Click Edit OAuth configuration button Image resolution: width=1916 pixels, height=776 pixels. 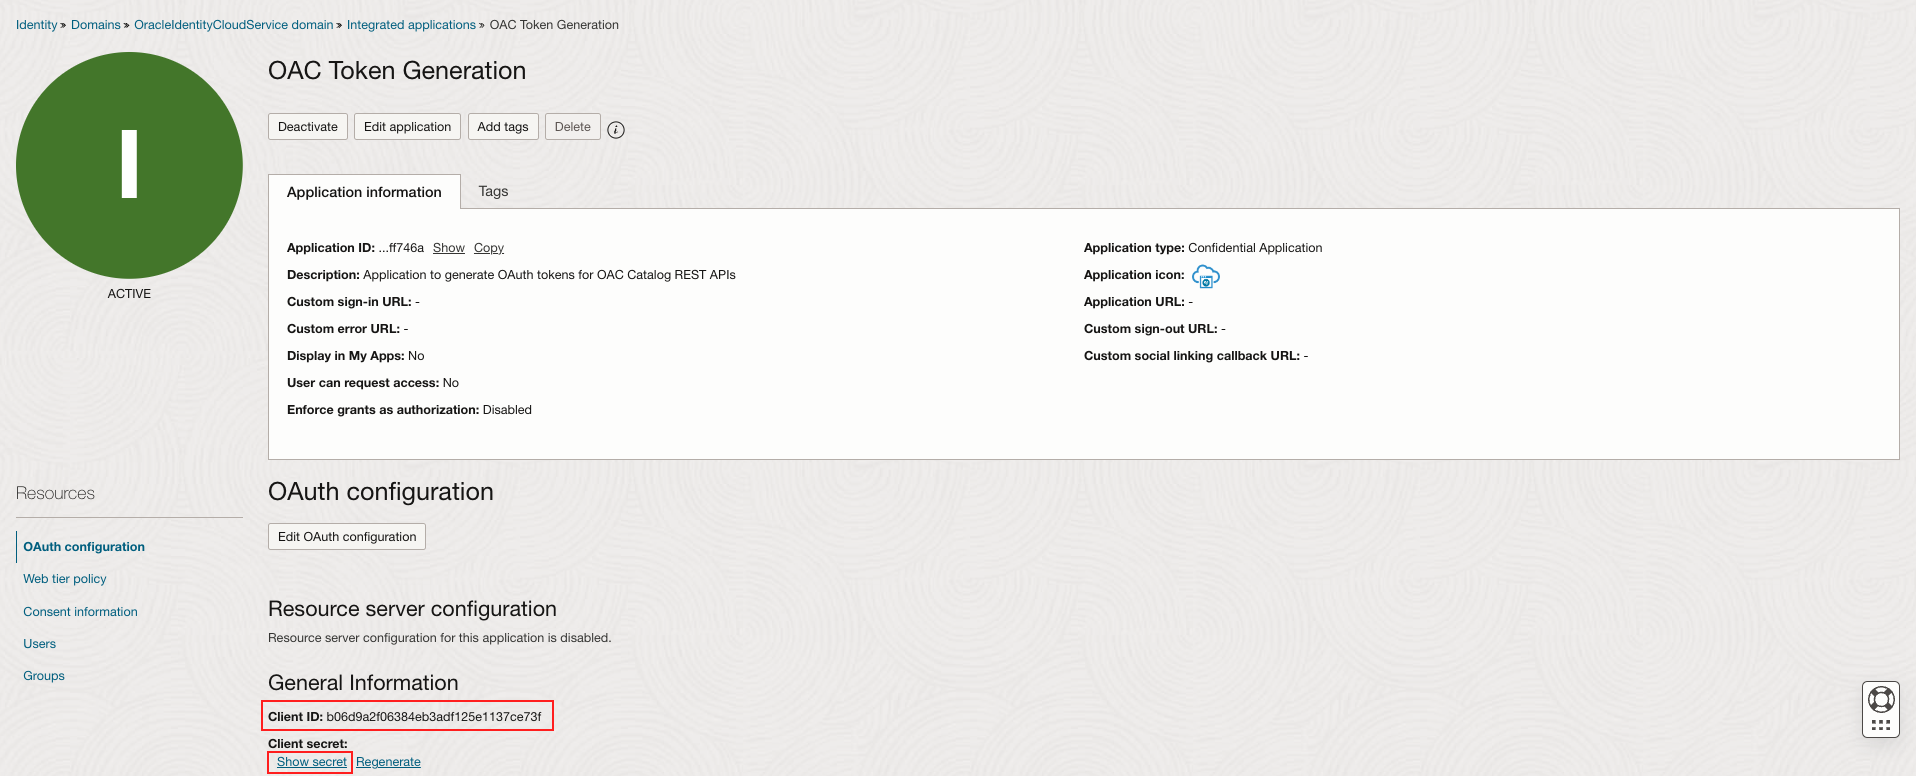coord(347,537)
